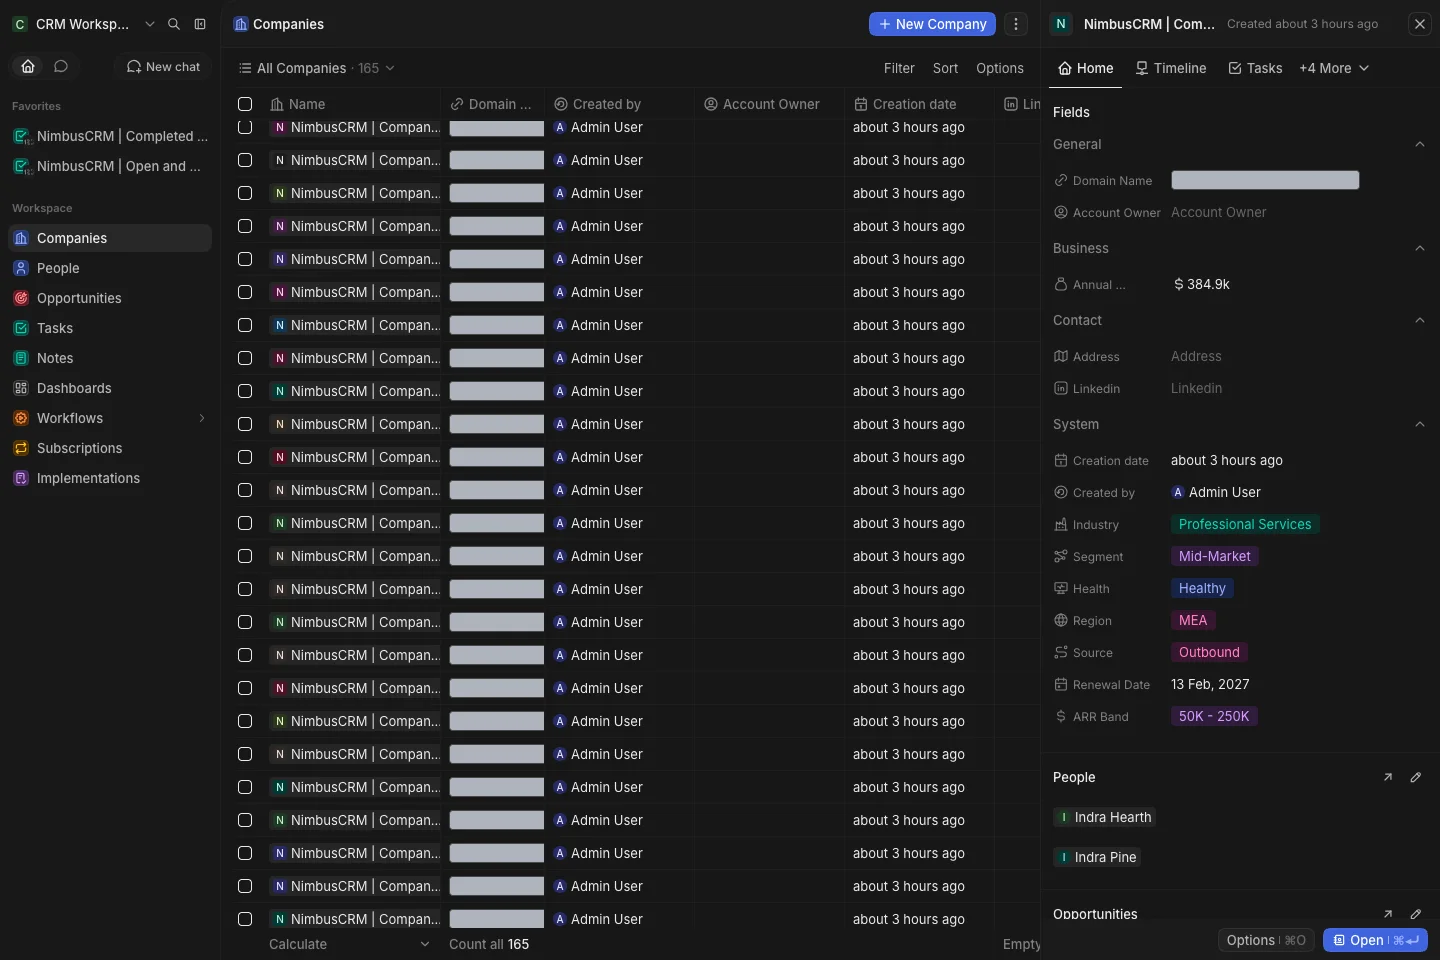The height and width of the screenshot is (960, 1440).
Task: Start a New chat
Action: 163,66
